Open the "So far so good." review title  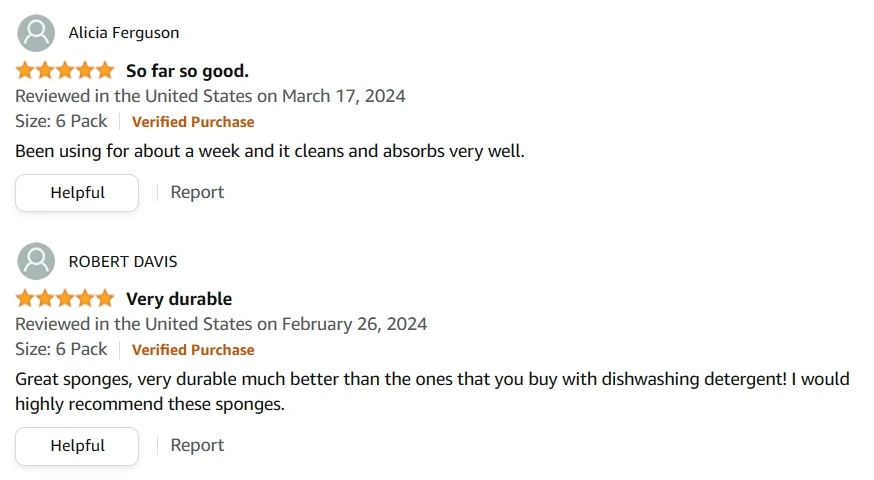(187, 71)
